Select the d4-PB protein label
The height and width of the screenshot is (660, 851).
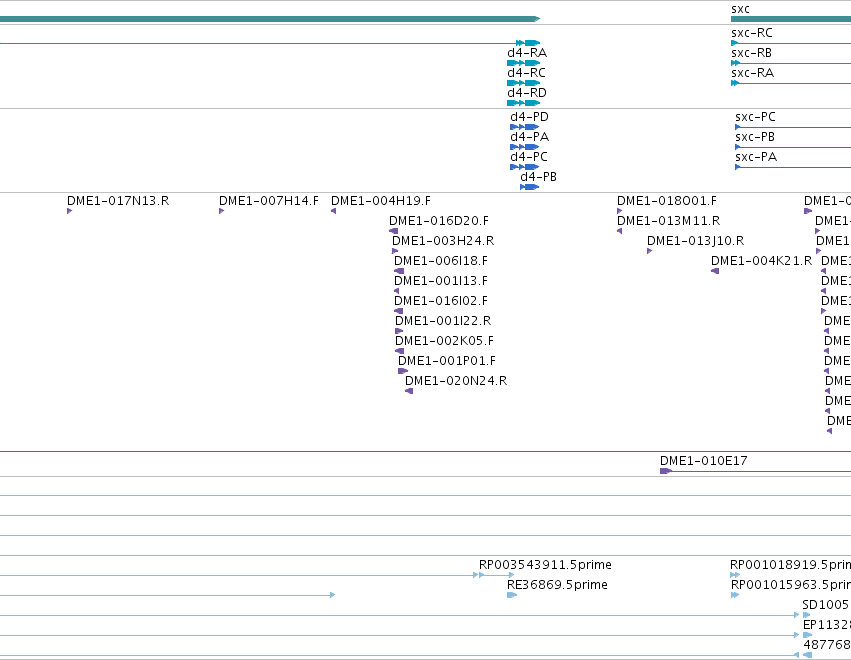[538, 177]
